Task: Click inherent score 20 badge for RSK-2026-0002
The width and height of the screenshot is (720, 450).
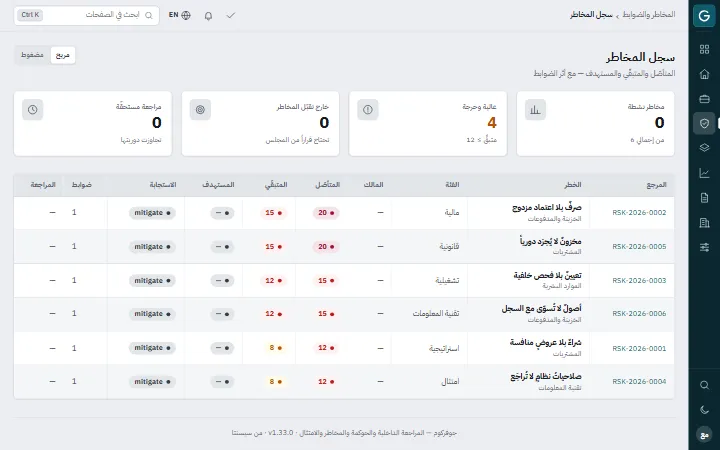Action: 326,213
